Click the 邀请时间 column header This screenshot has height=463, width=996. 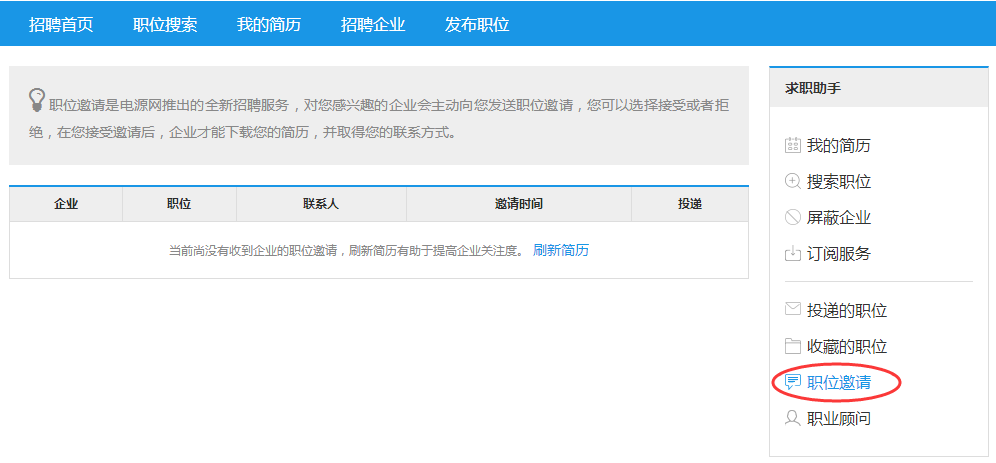click(x=518, y=204)
